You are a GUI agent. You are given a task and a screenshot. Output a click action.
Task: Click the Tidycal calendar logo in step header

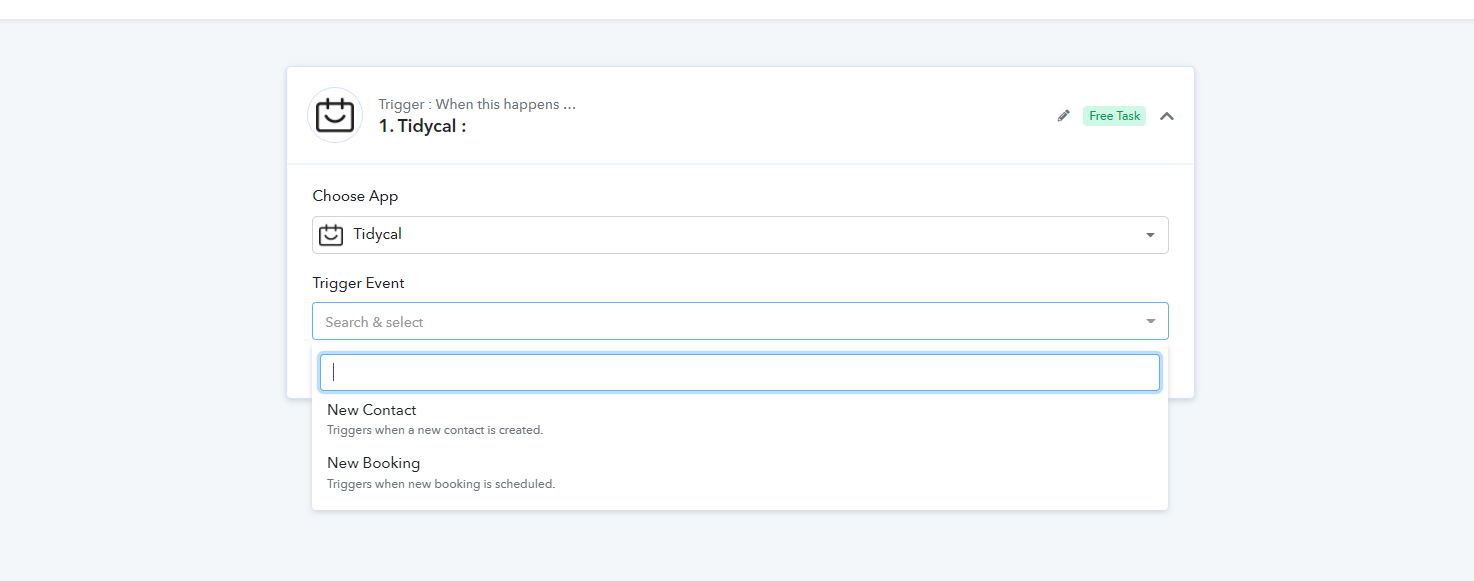(335, 115)
